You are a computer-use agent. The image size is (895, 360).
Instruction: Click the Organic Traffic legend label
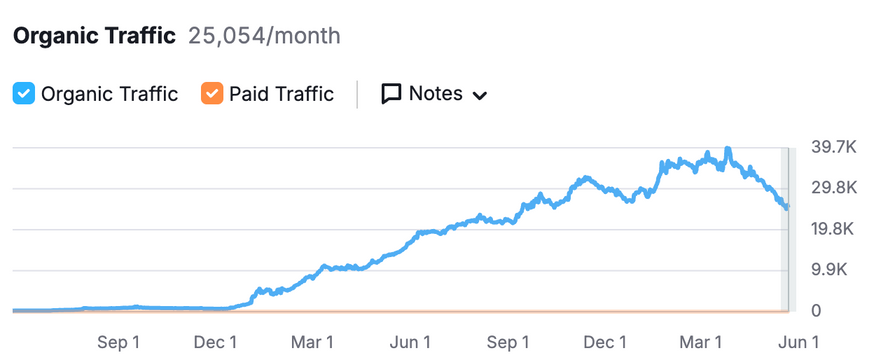[110, 94]
